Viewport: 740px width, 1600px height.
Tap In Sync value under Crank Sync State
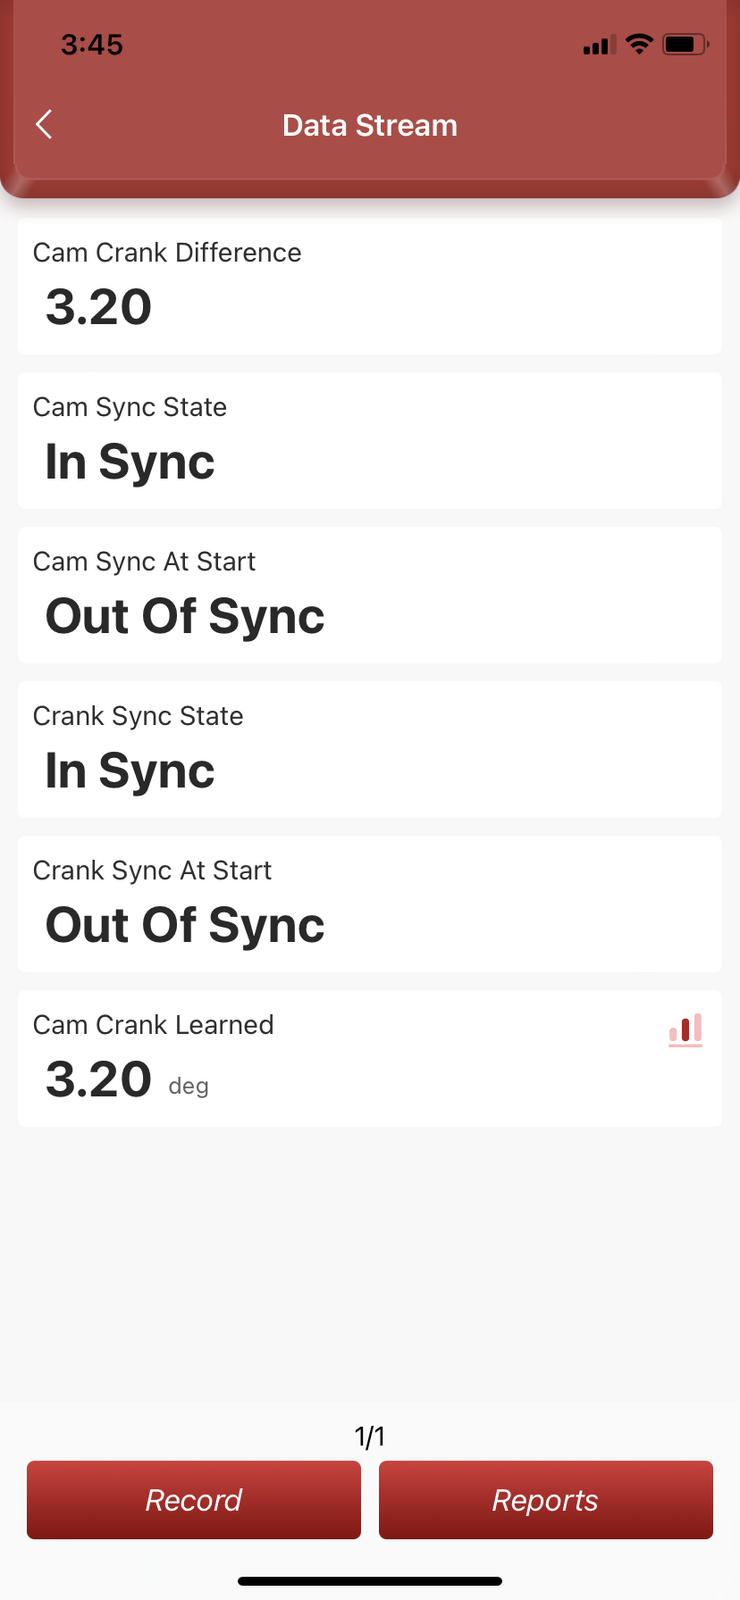click(130, 771)
